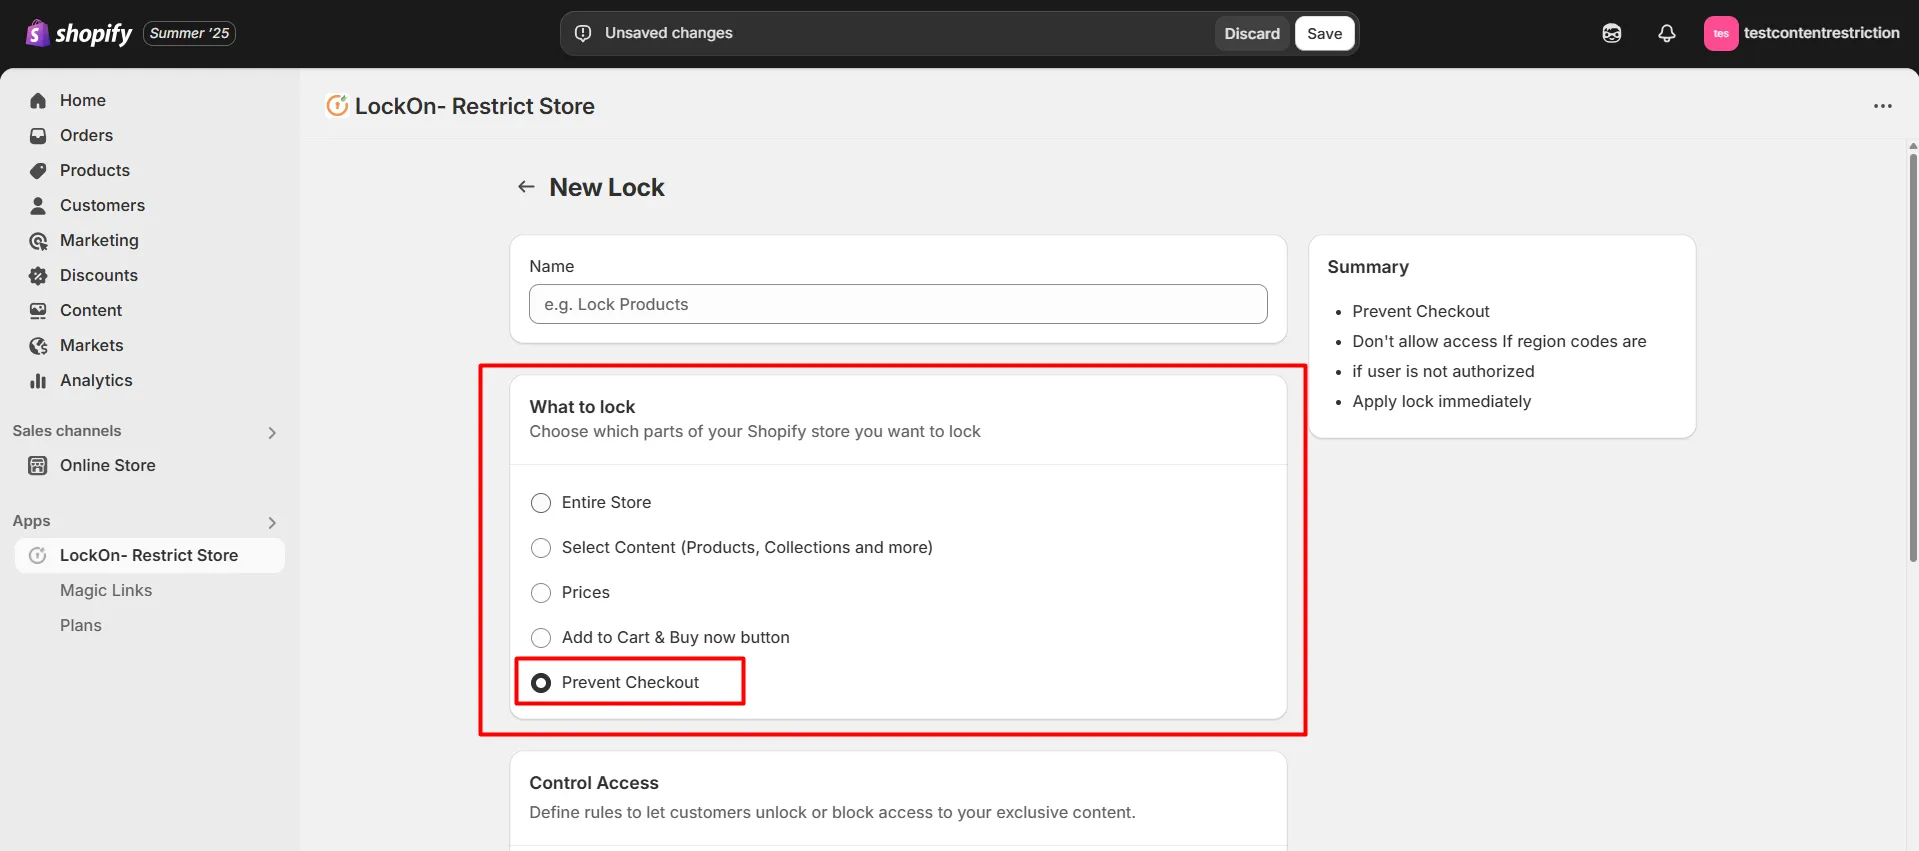The image size is (1919, 851).
Task: Go to Products in the sidebar
Action: pos(150,170)
